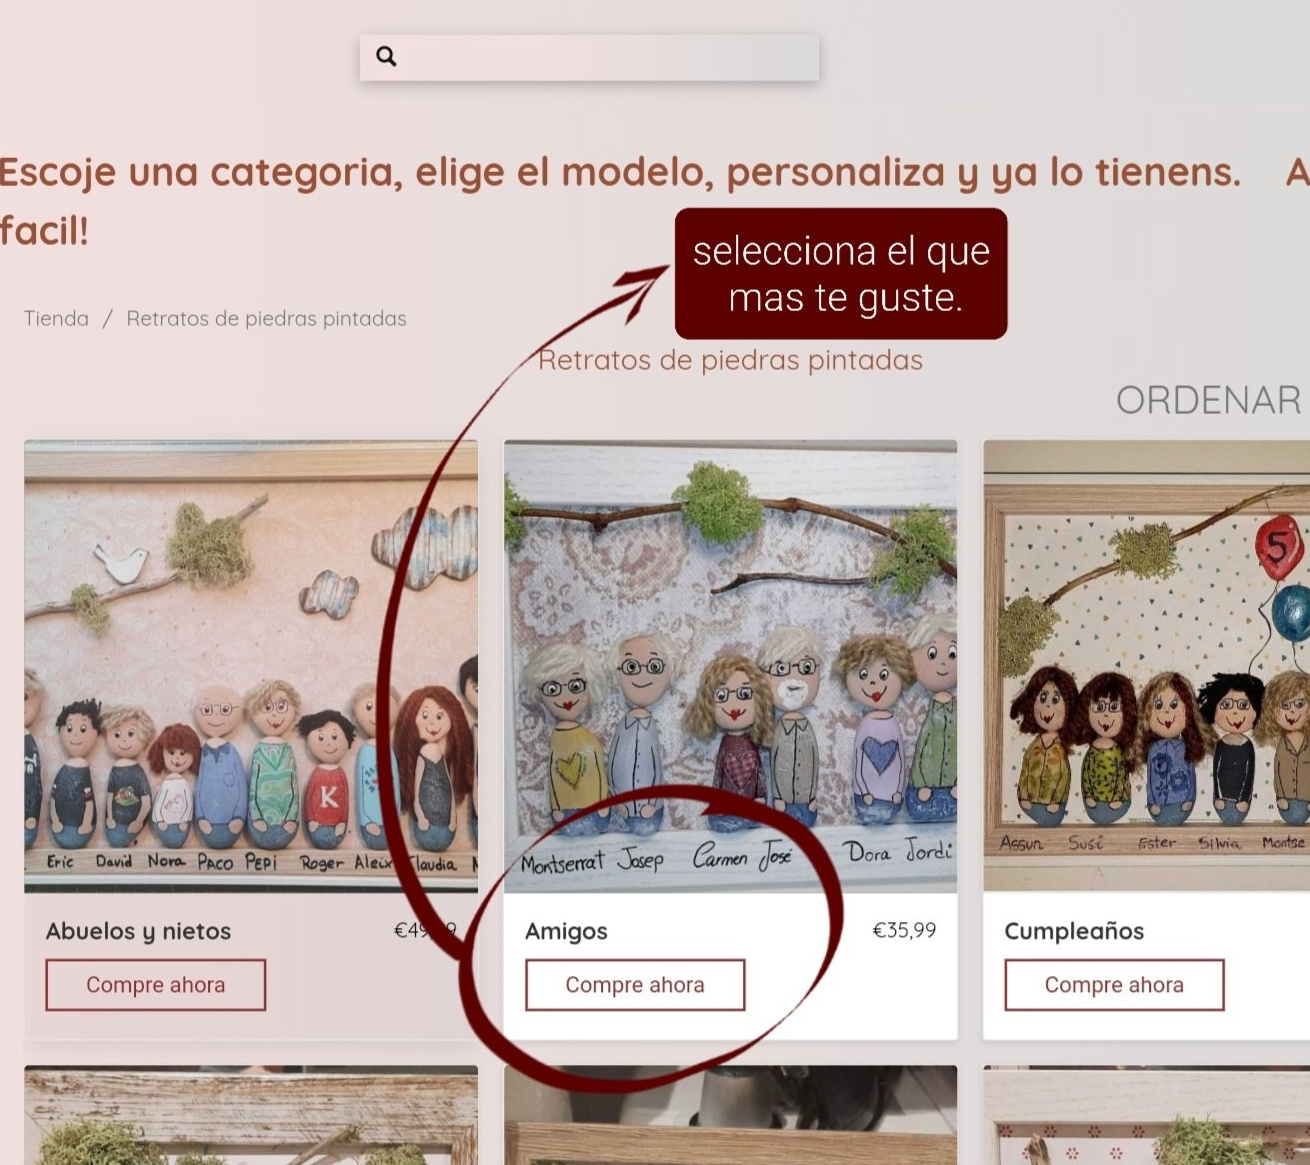
Task: Click the €35,99 price of Amigos
Action: 904,930
